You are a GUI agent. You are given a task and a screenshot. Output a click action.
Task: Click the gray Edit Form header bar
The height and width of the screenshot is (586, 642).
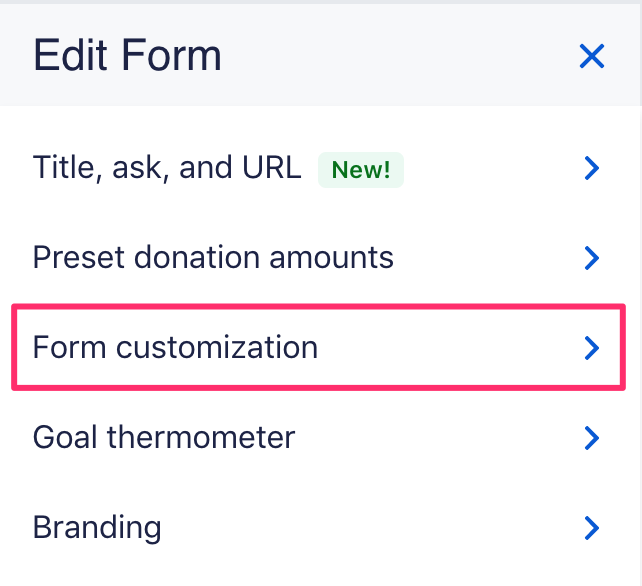point(400,55)
